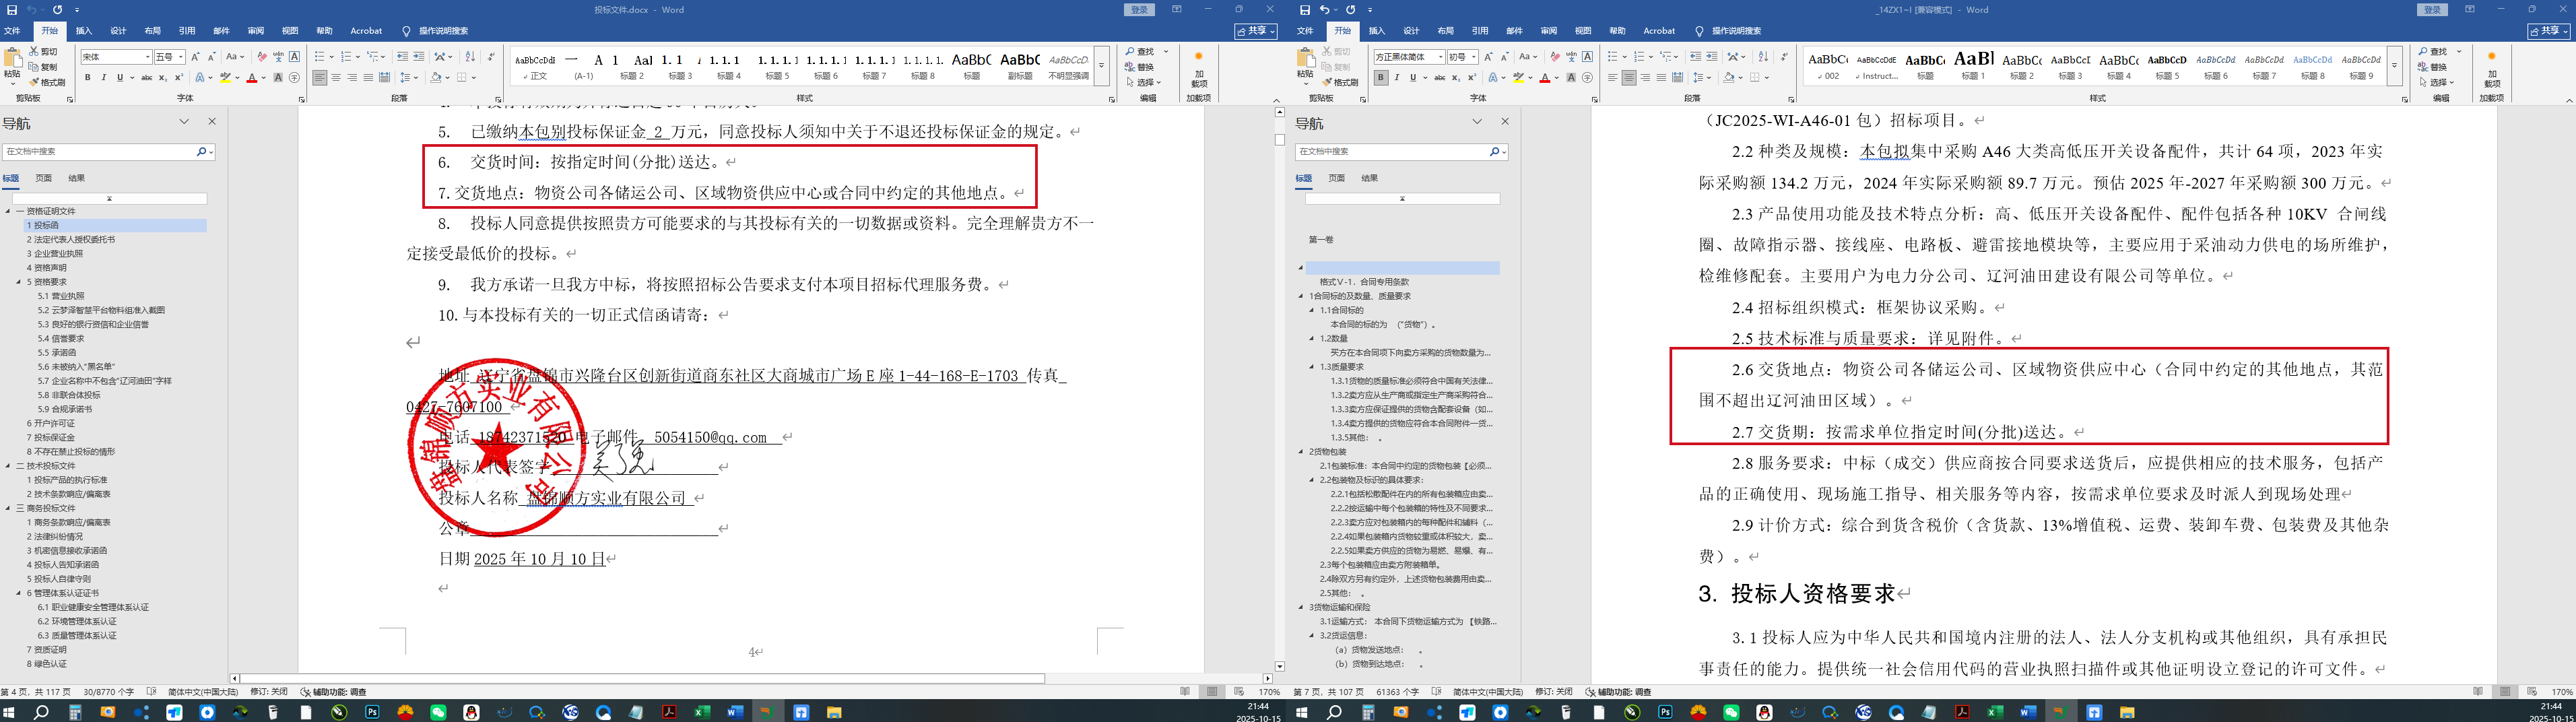This screenshot has width=2576, height=722.
Task: Toggle Italic in right Word window
Action: point(1396,77)
